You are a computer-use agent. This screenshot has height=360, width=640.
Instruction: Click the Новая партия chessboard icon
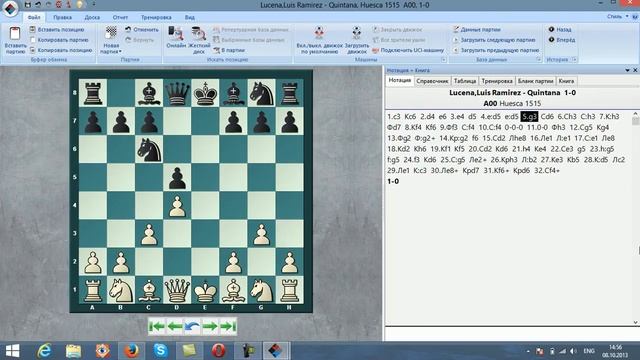tap(111, 33)
